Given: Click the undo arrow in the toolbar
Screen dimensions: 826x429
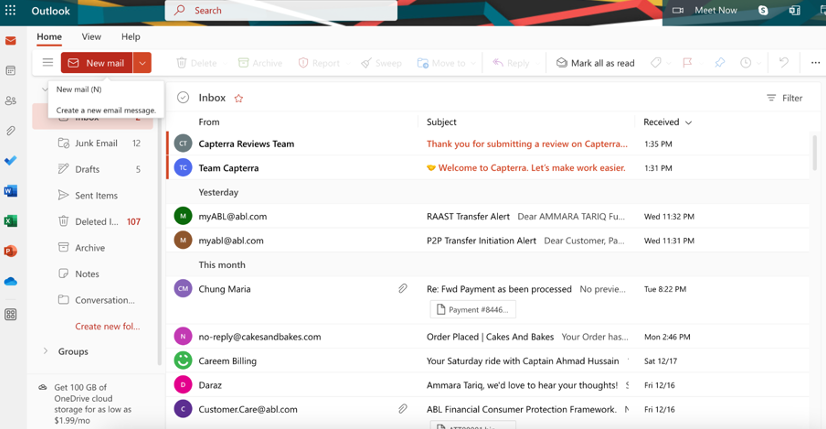Looking at the screenshot, I should [784, 63].
